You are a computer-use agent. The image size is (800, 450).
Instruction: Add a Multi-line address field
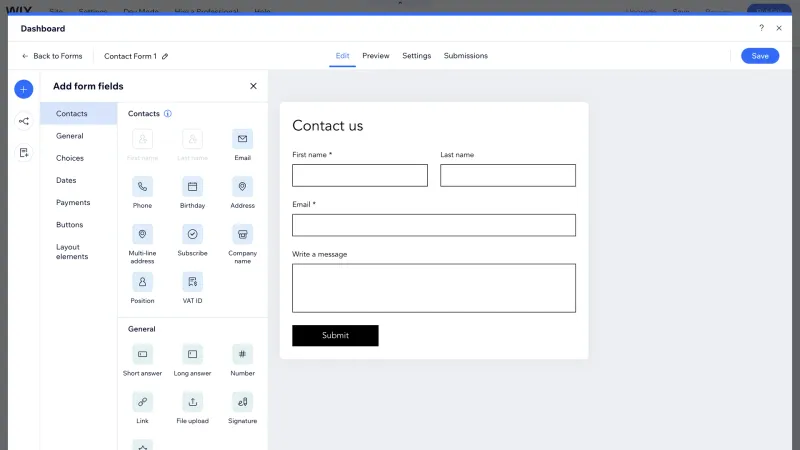click(x=142, y=234)
